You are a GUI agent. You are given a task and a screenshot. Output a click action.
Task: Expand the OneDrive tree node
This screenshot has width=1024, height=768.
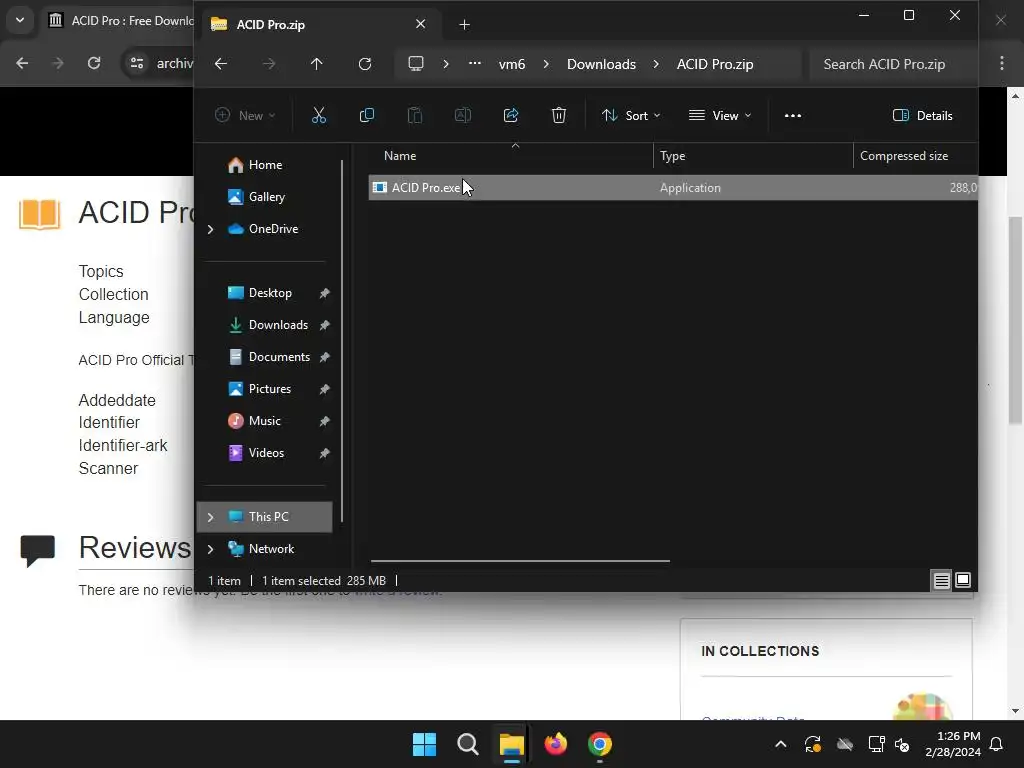tap(210, 229)
